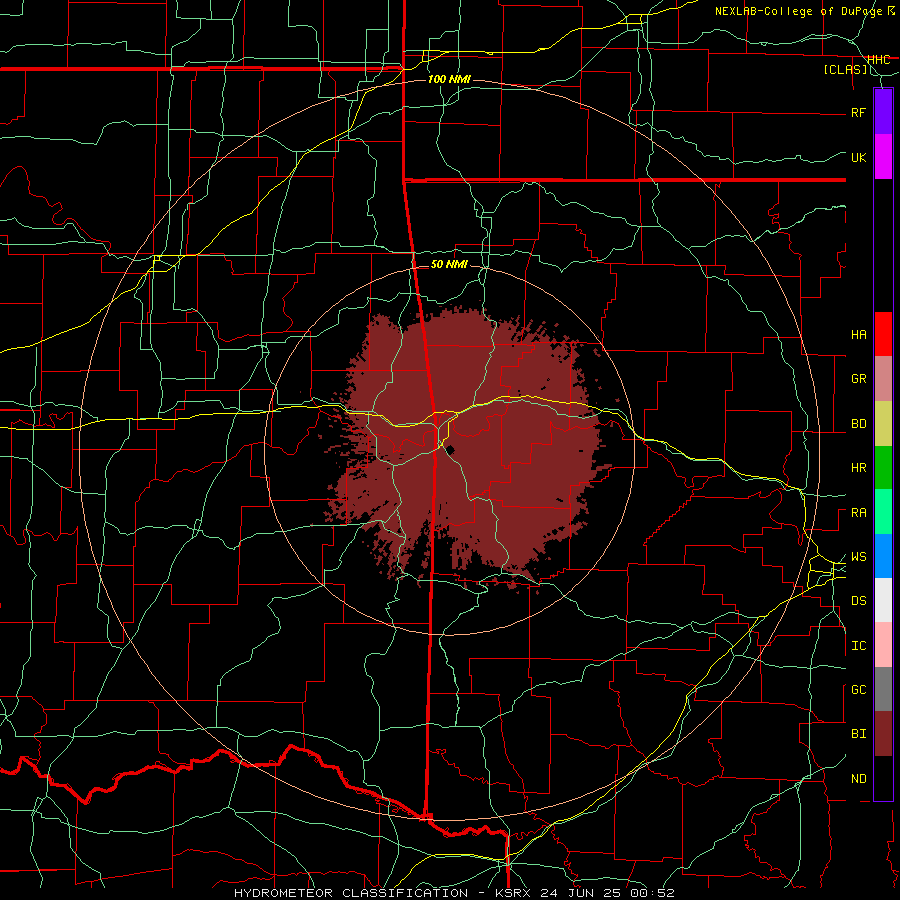Click the mint RA legend color swatch

(883, 512)
